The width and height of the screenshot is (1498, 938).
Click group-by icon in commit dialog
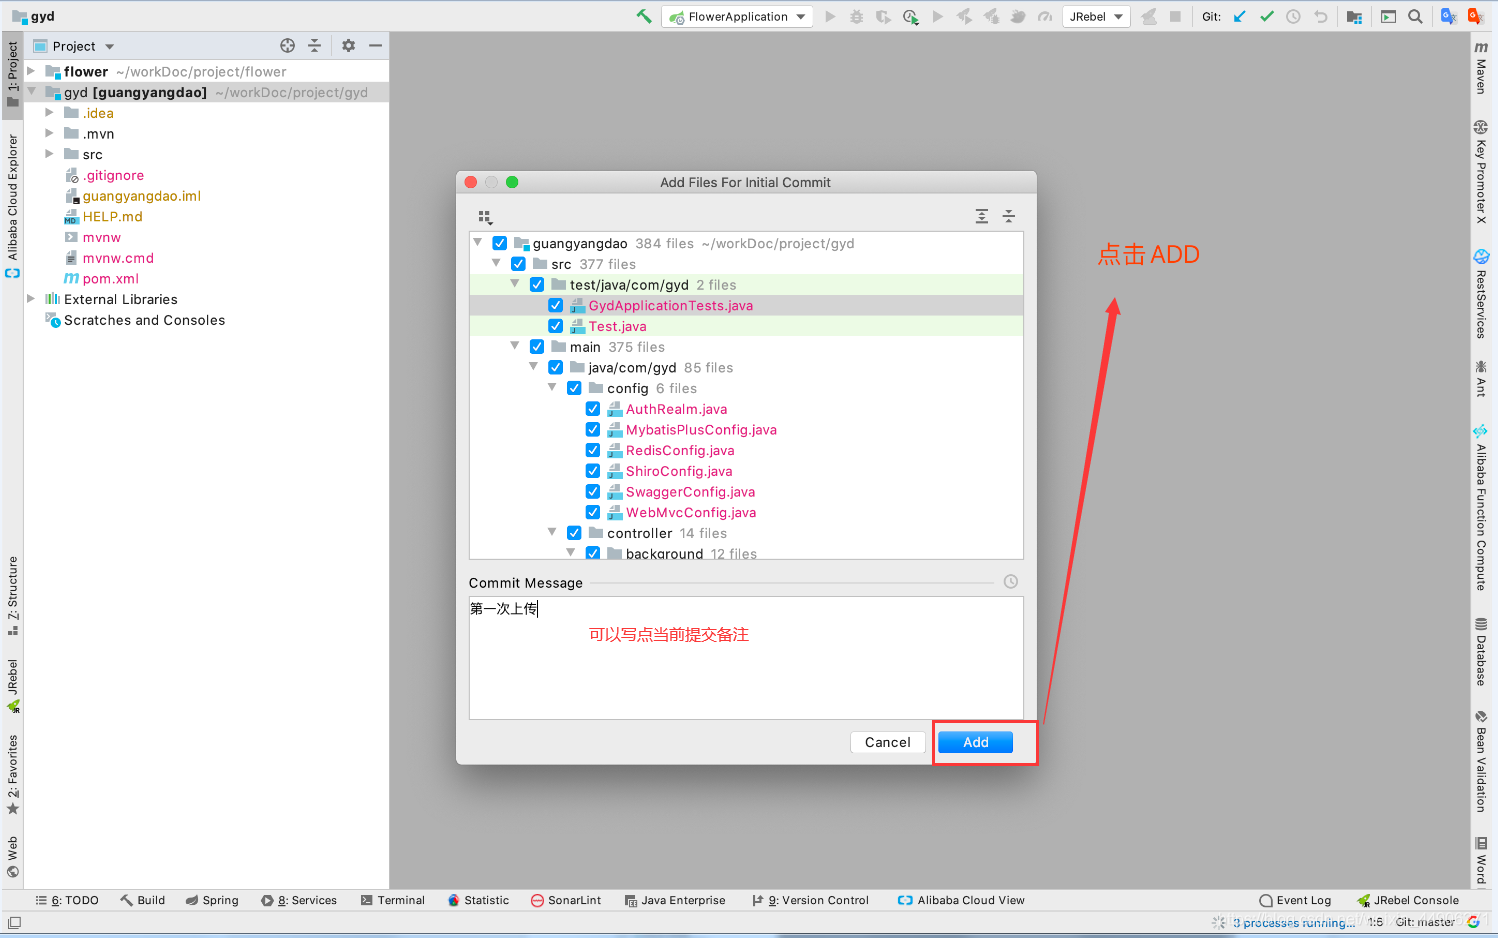(x=485, y=217)
